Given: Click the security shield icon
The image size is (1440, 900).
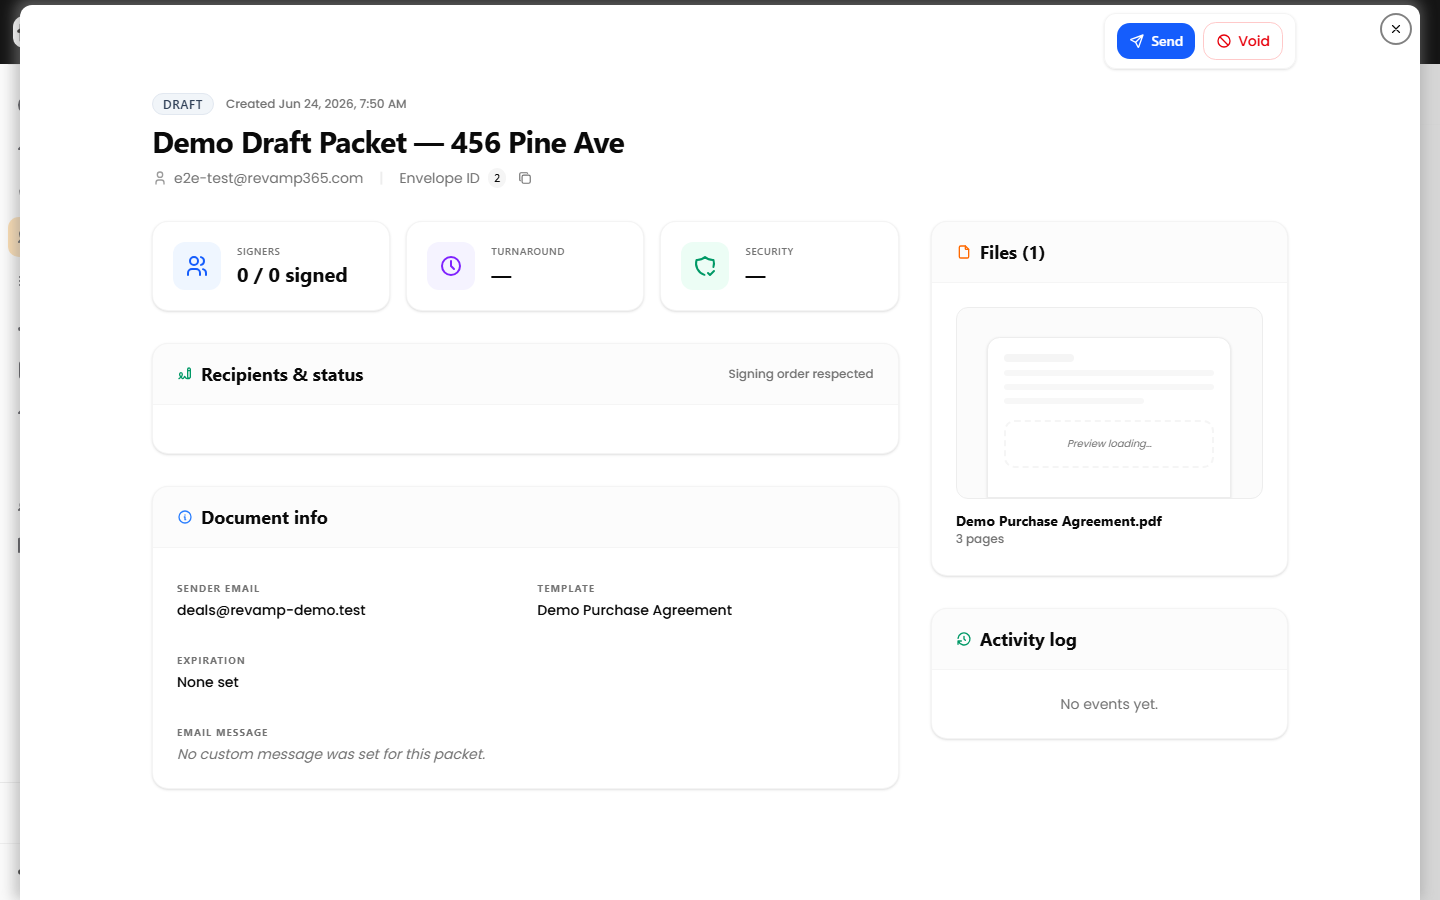Looking at the screenshot, I should [705, 266].
